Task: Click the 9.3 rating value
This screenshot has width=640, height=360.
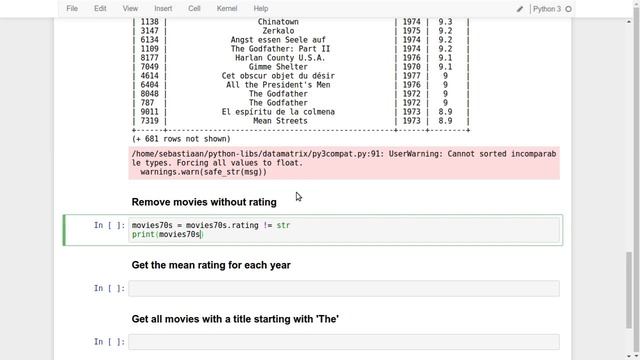Action: (x=445, y=22)
